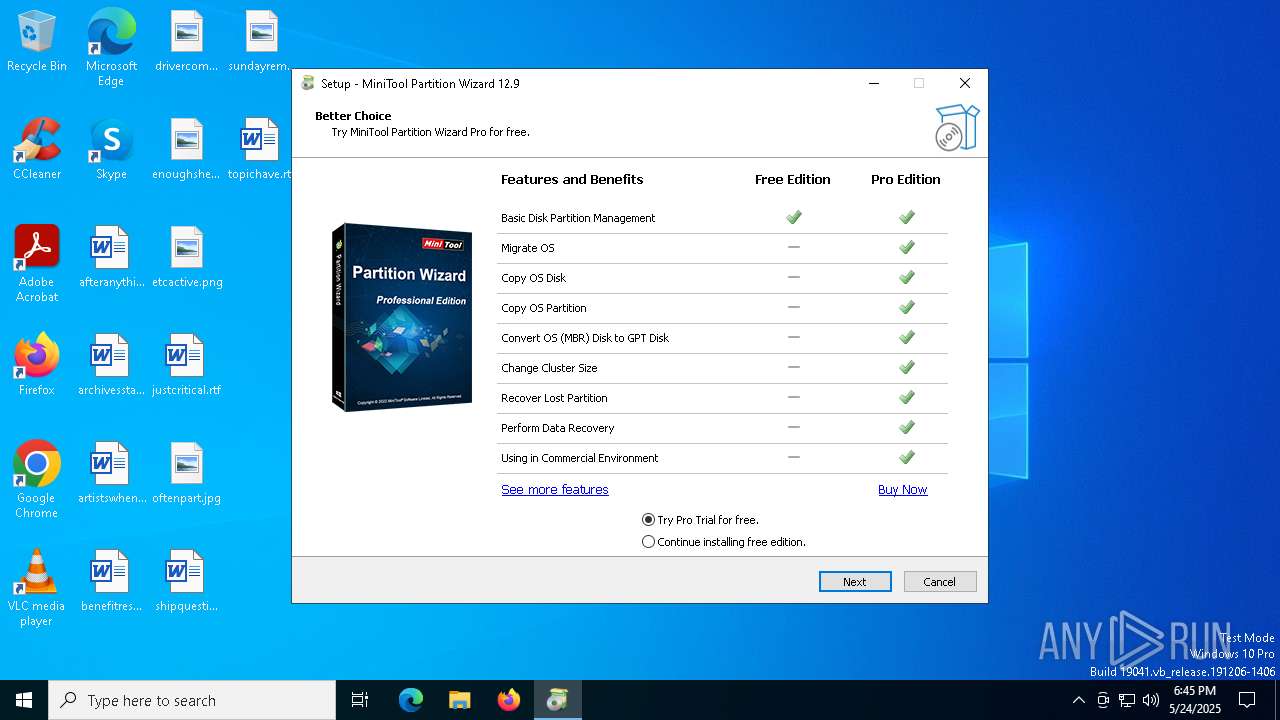
Task: Select the topichave.rtf document icon
Action: [x=260, y=150]
